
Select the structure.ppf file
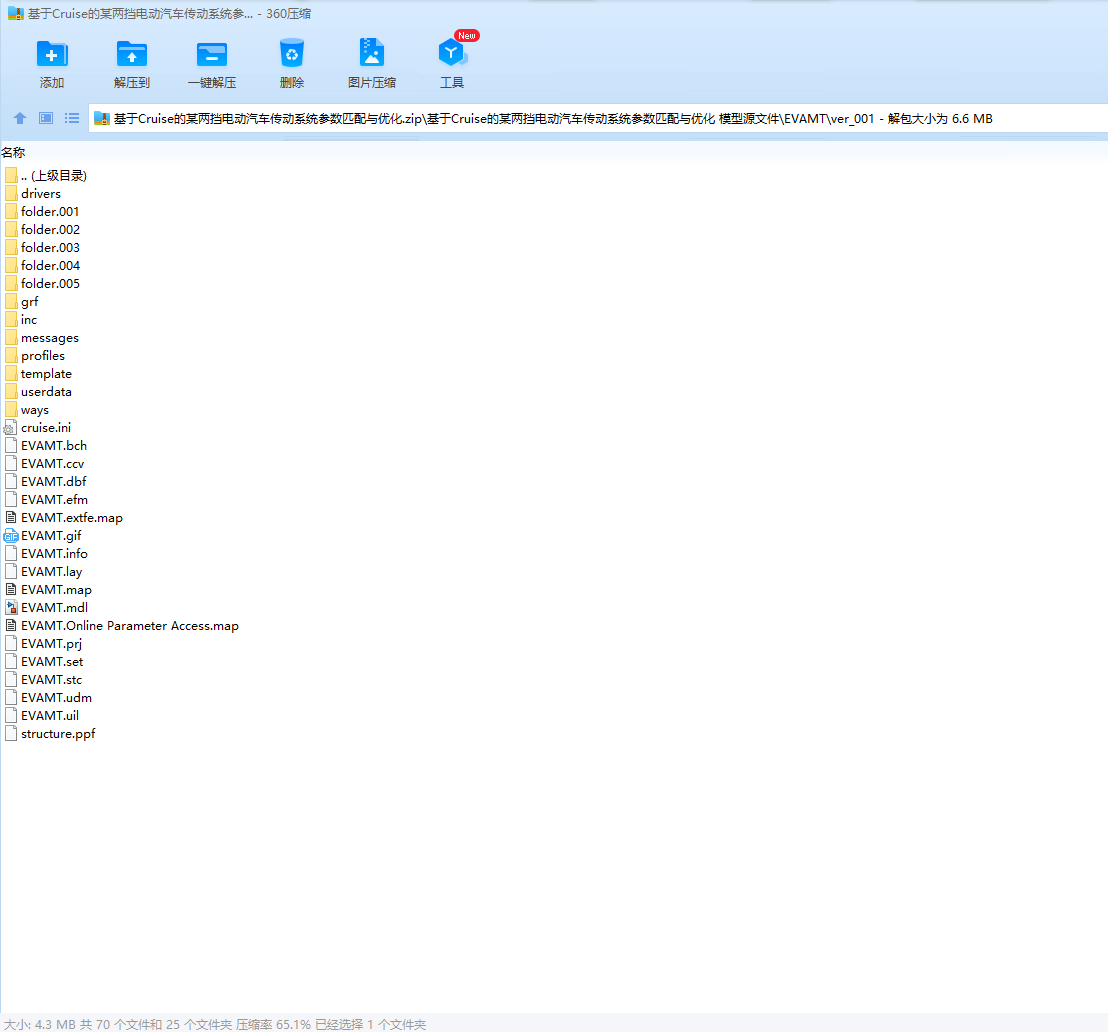pos(50,734)
